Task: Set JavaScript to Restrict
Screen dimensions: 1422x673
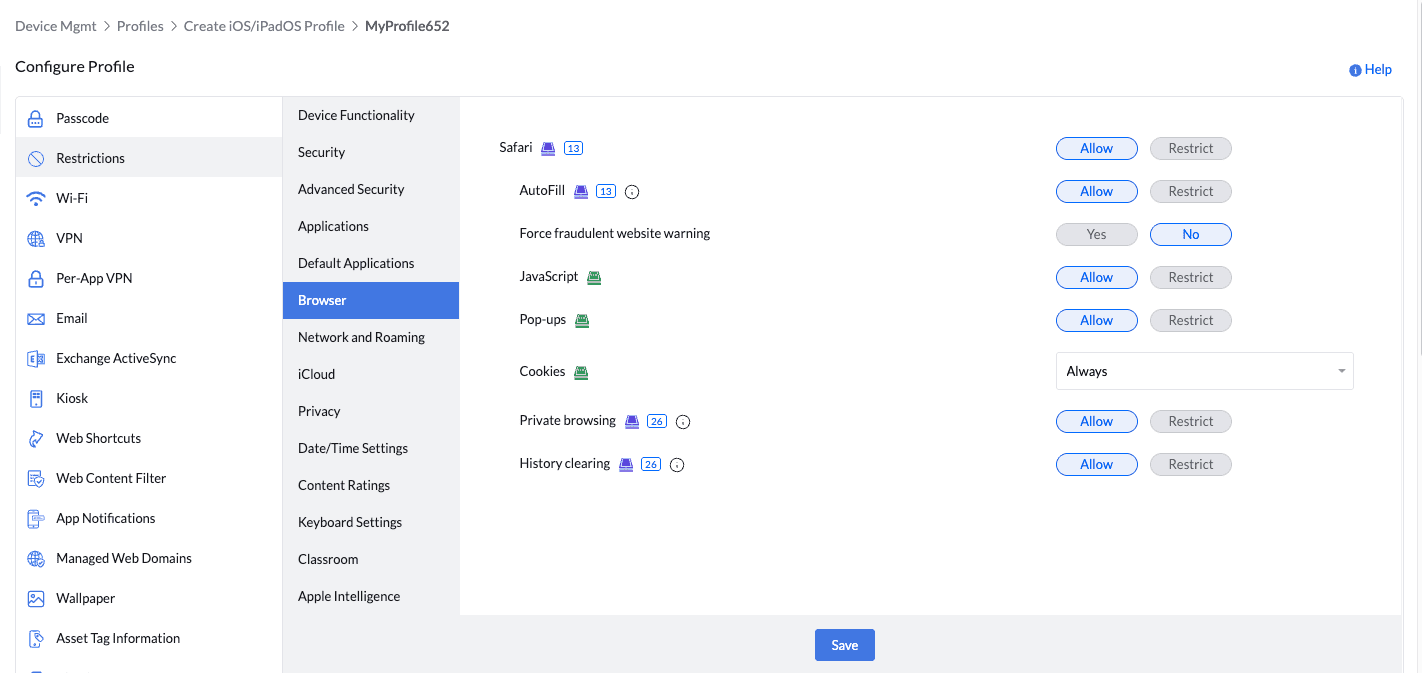Action: (x=1191, y=277)
